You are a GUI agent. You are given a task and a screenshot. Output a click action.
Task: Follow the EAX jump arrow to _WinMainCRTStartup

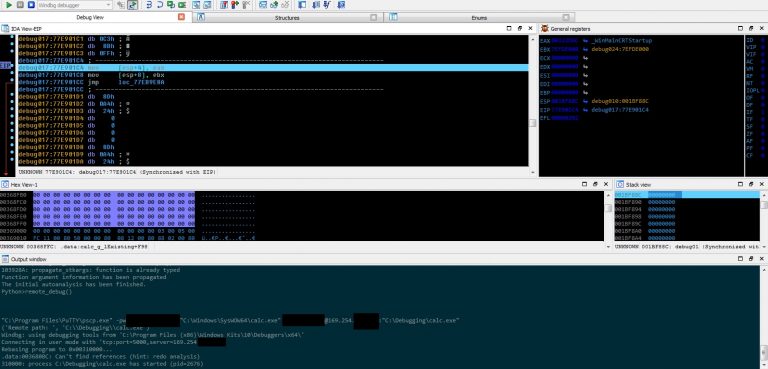(584, 41)
